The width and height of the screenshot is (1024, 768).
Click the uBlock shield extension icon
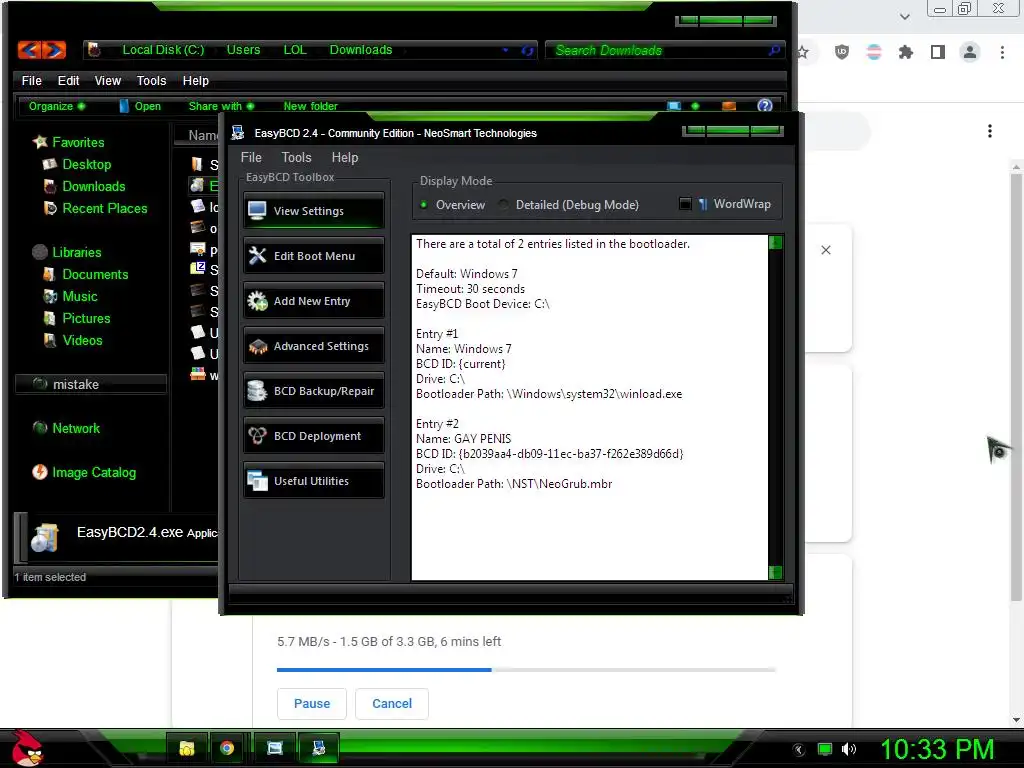[x=842, y=52]
